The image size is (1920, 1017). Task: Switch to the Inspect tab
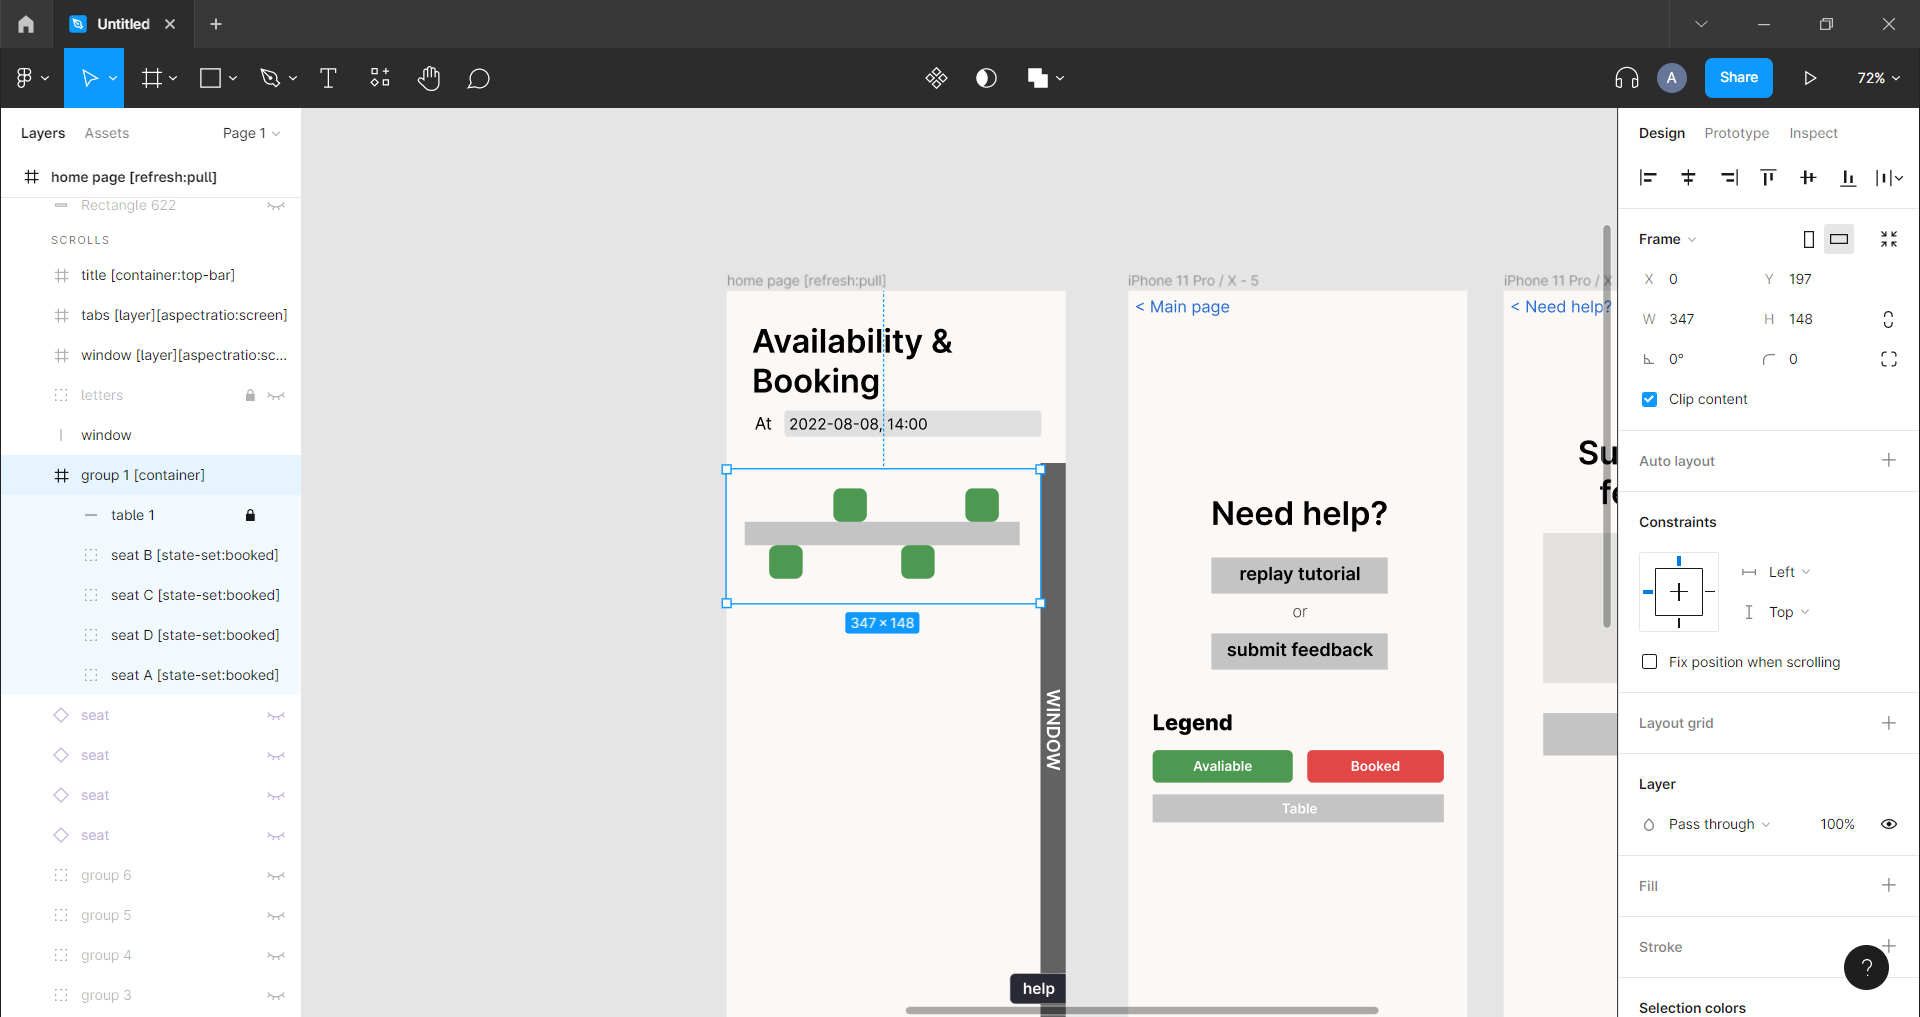pyautogui.click(x=1814, y=133)
